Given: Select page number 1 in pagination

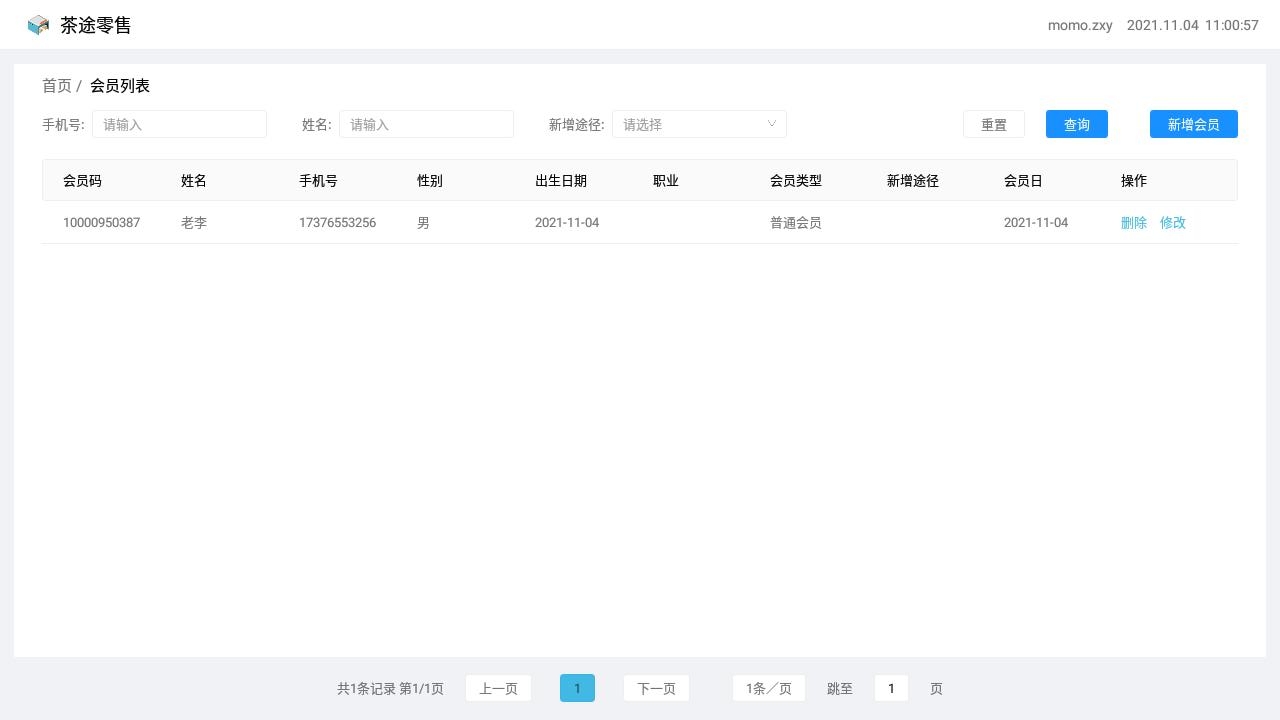Looking at the screenshot, I should point(577,688).
